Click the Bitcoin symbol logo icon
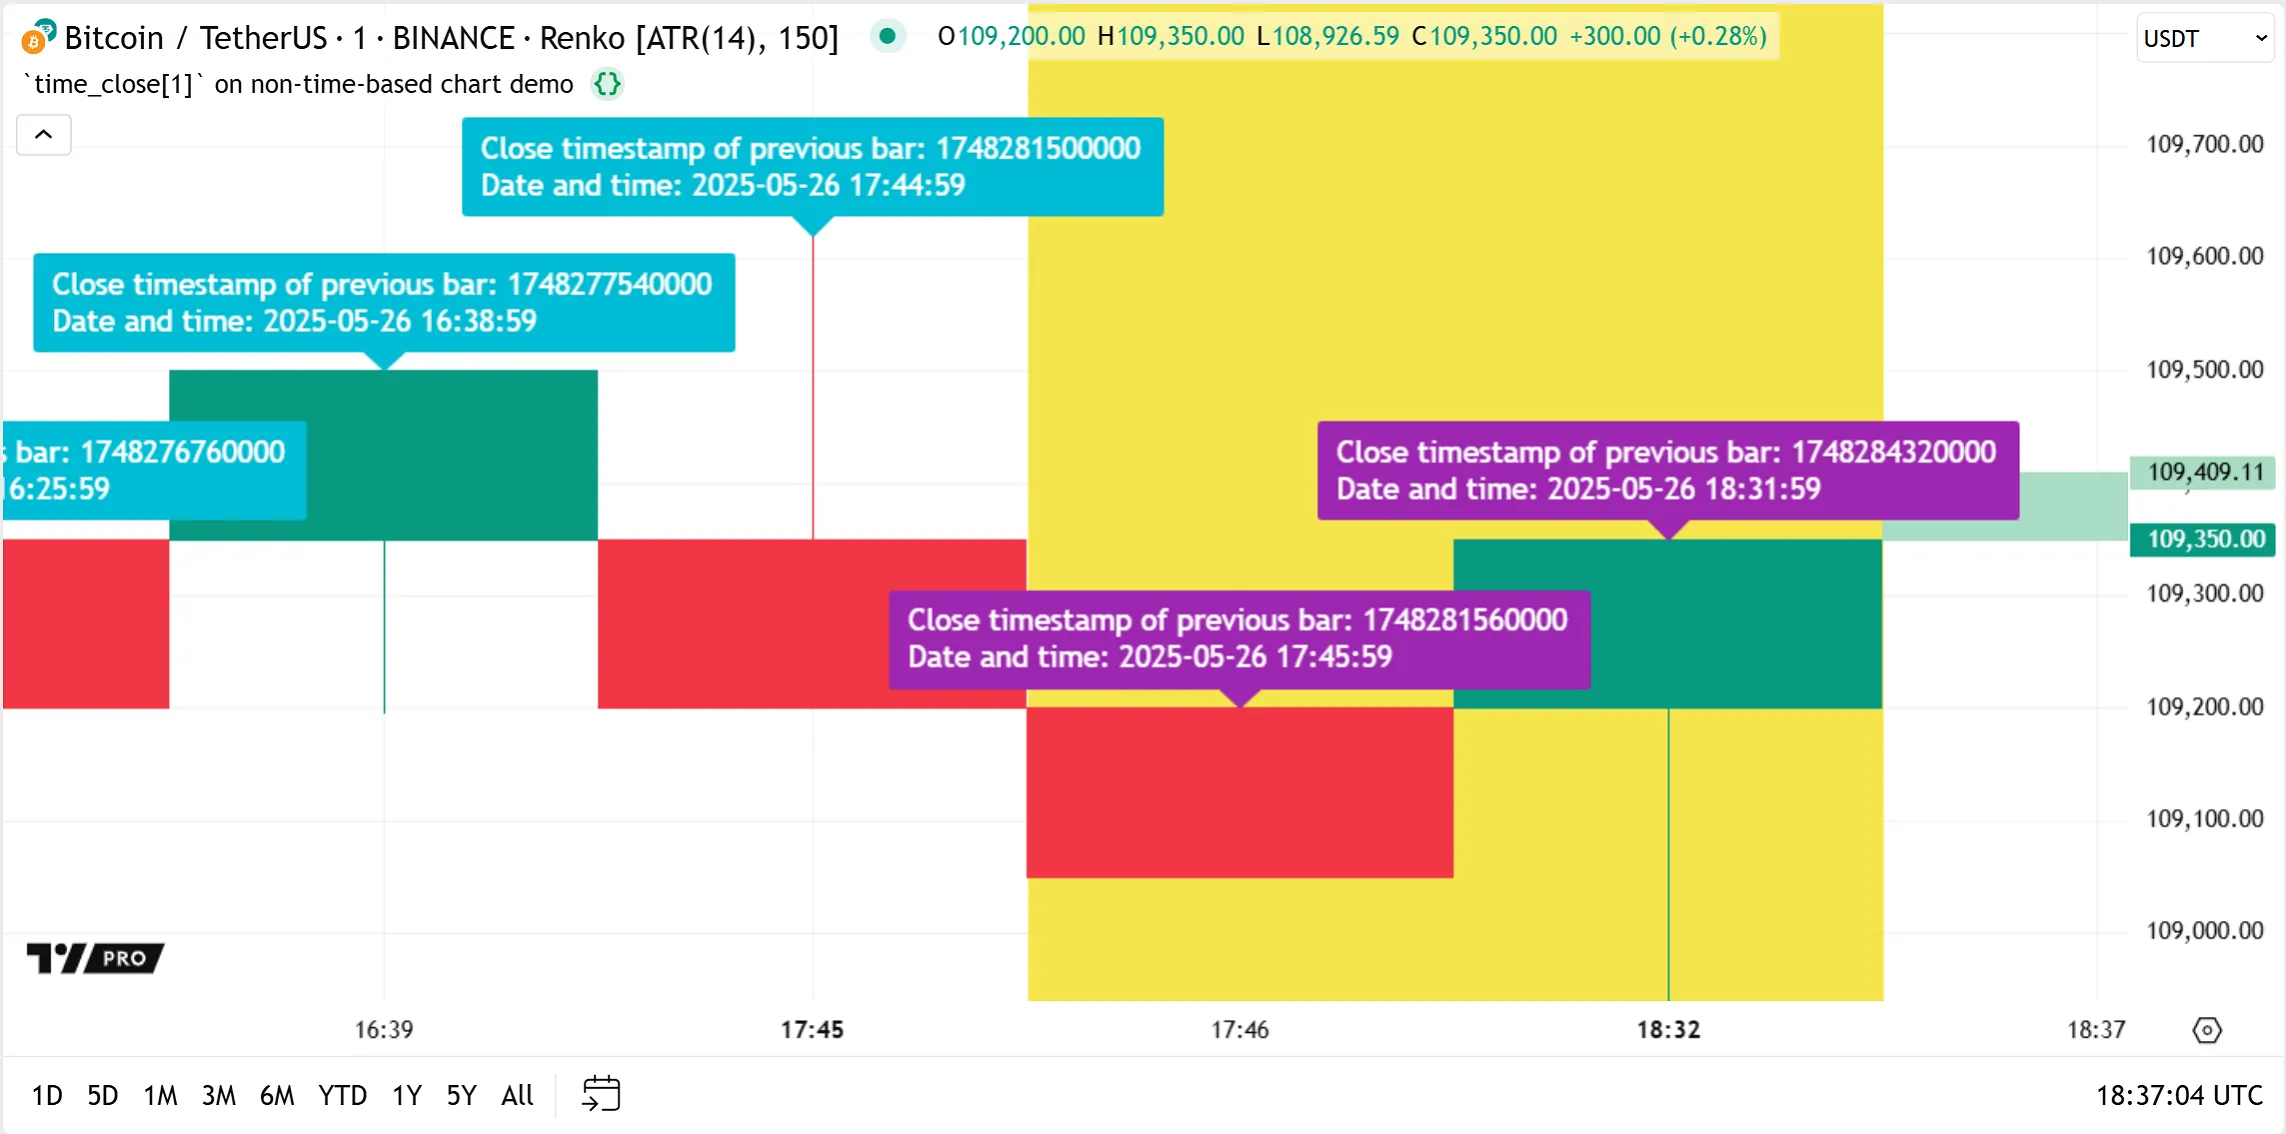The image size is (2286, 1134). point(37,38)
